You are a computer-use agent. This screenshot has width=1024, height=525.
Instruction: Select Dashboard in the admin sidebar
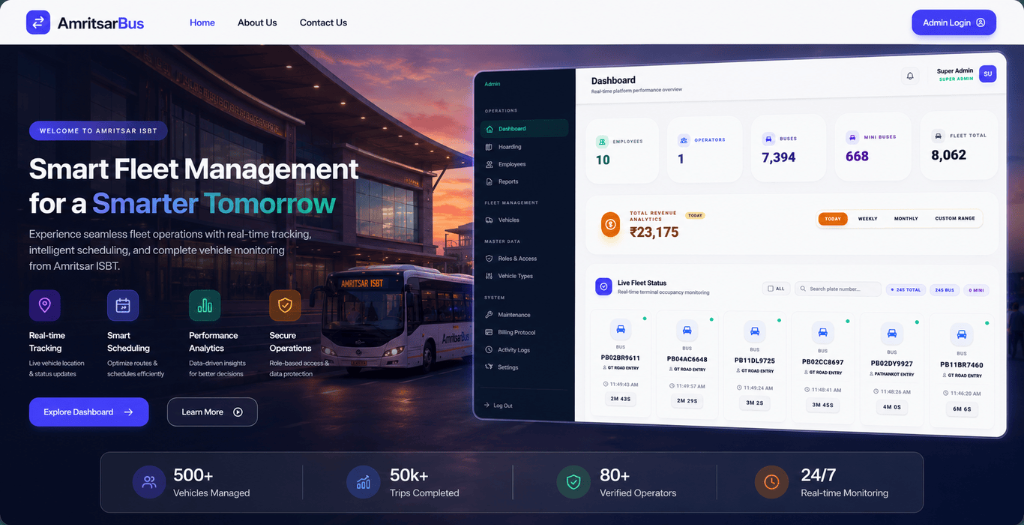coord(524,129)
